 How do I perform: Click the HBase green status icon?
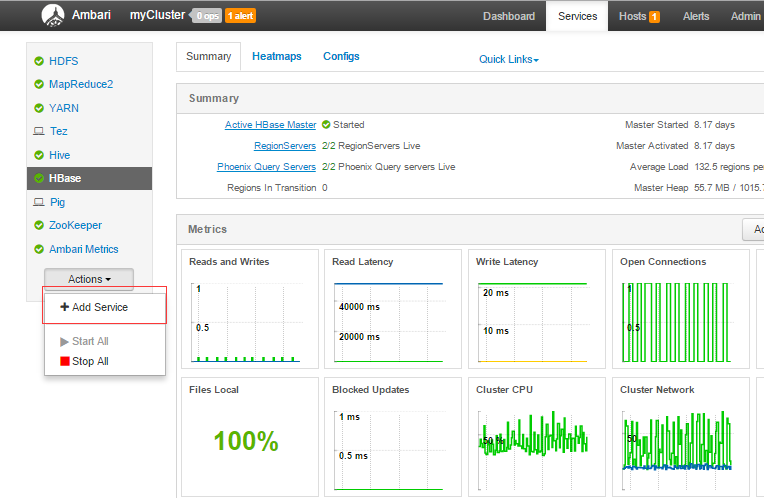coord(39,178)
